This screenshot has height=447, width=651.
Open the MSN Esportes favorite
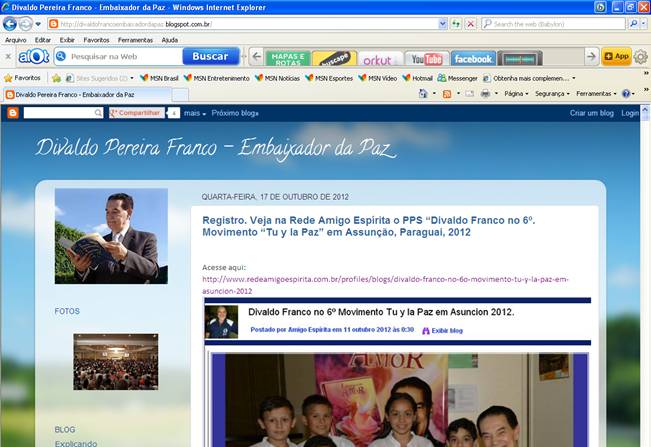click(x=328, y=78)
